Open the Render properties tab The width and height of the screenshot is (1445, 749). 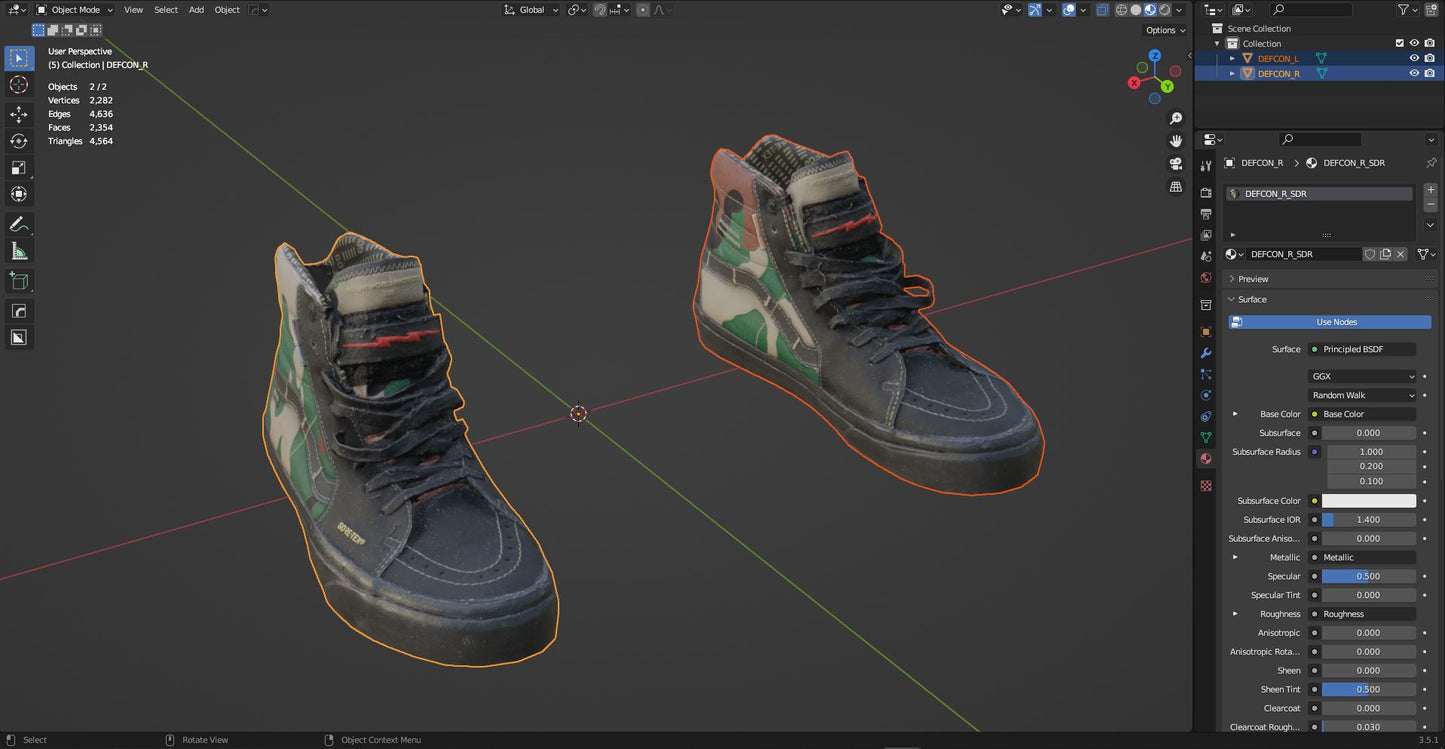tap(1206, 194)
